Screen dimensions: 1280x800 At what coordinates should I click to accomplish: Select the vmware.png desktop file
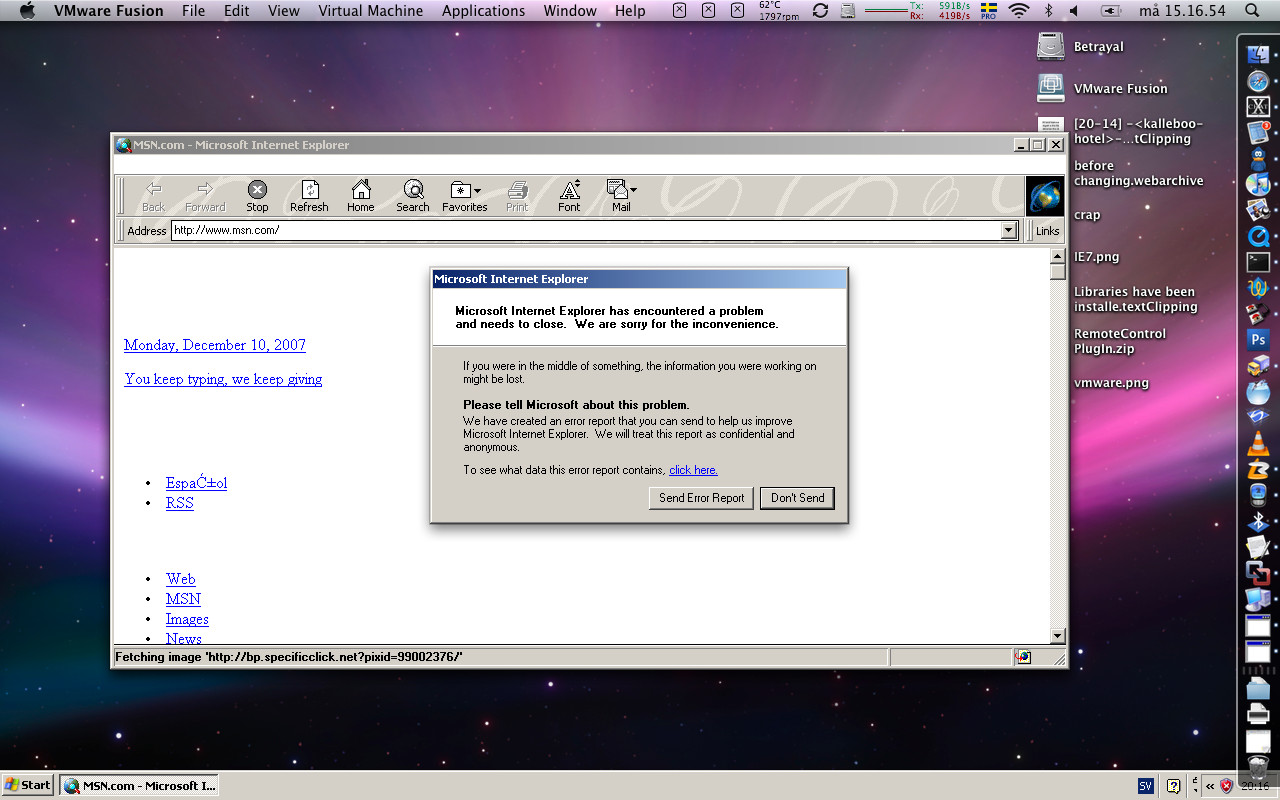pyautogui.click(x=1111, y=383)
